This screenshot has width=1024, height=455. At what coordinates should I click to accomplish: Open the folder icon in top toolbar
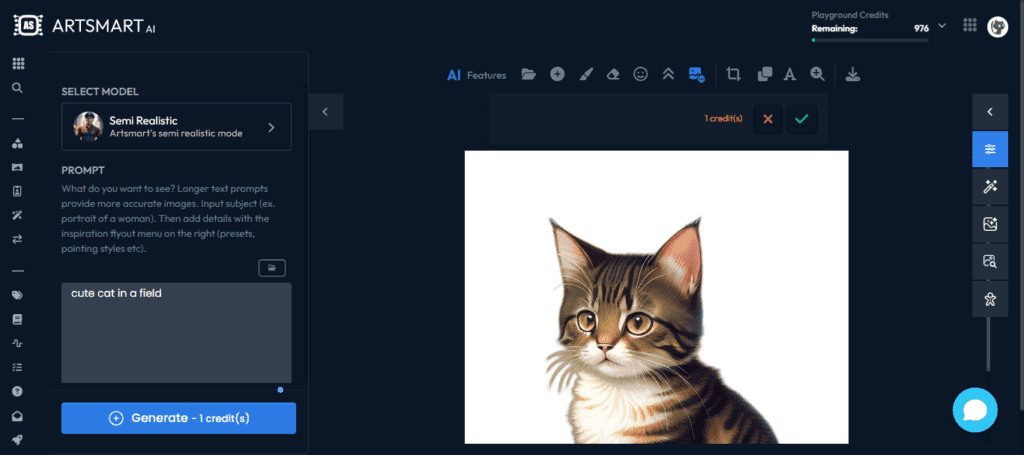pyautogui.click(x=528, y=74)
